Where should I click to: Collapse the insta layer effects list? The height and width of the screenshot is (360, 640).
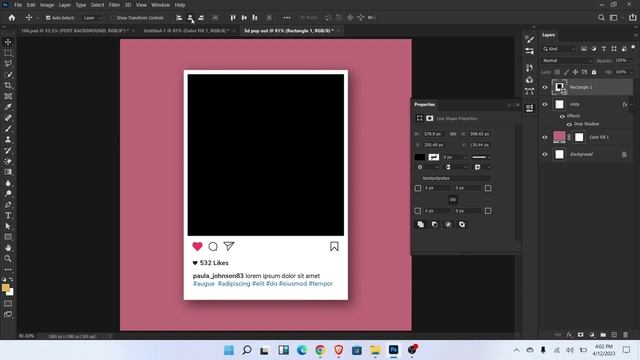631,104
